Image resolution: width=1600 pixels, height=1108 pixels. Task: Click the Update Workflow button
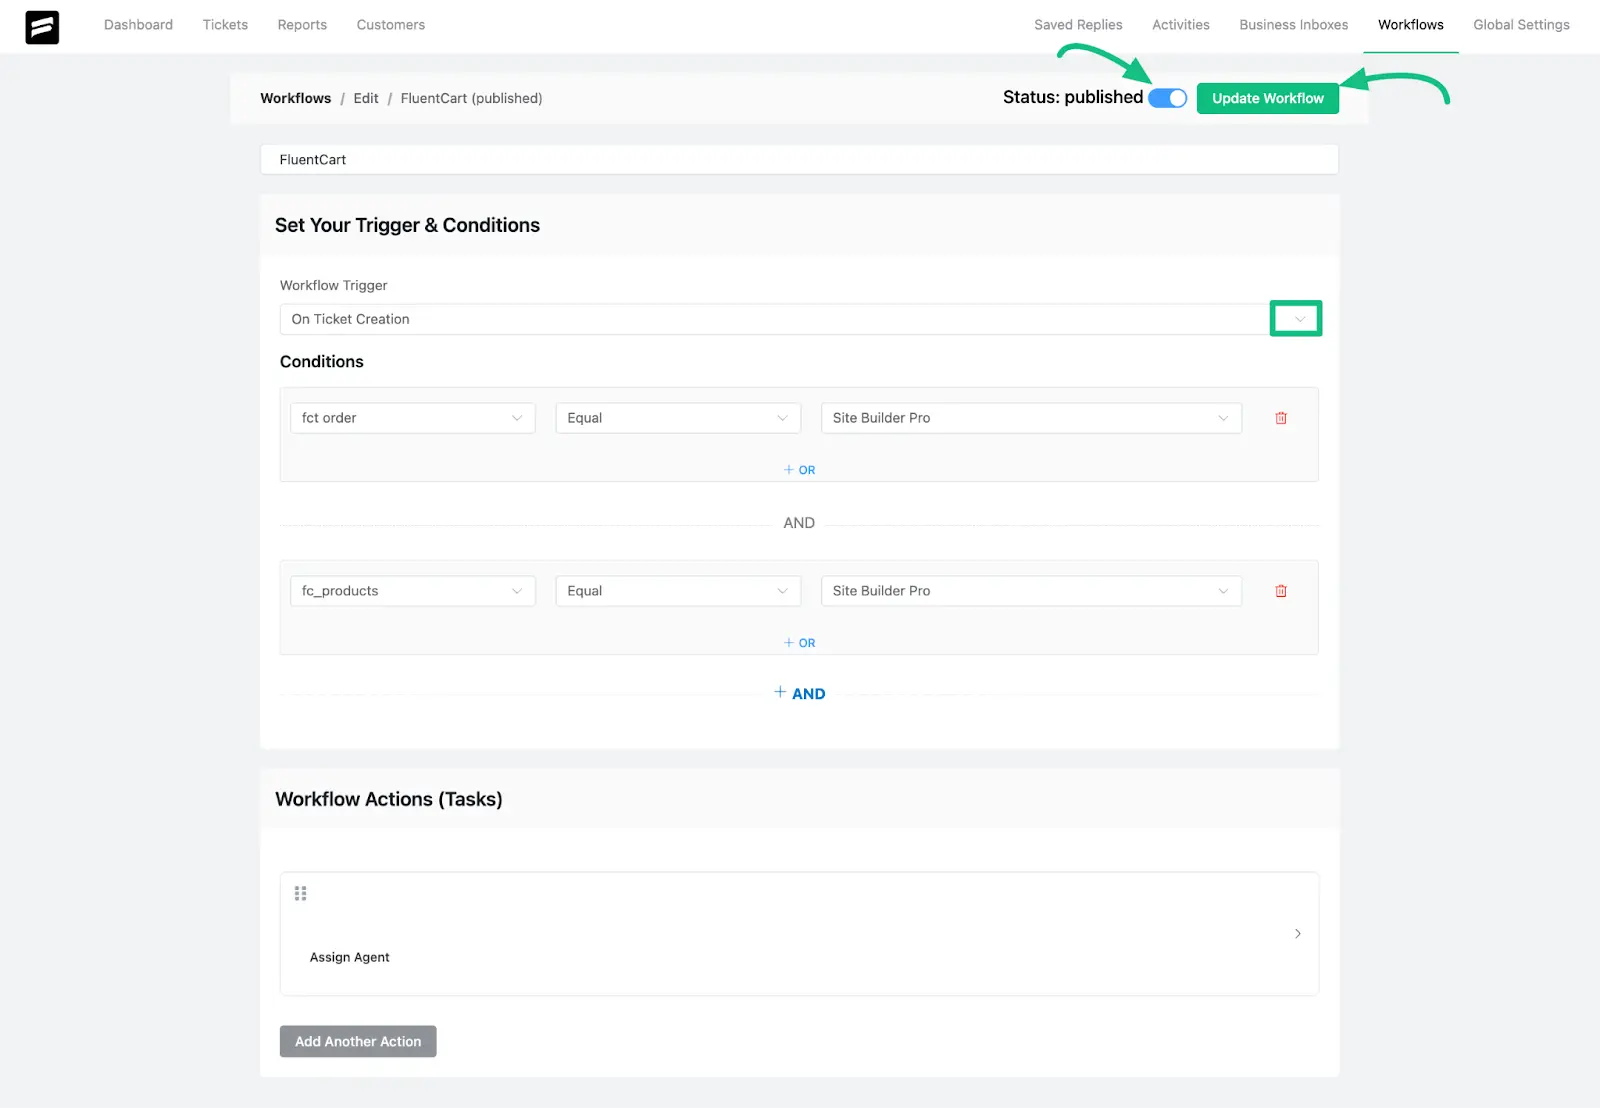pos(1267,98)
